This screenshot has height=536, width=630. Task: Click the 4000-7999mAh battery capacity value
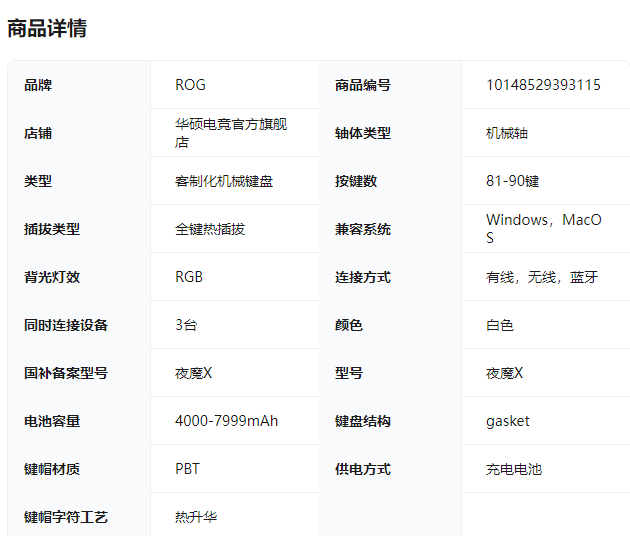226,421
